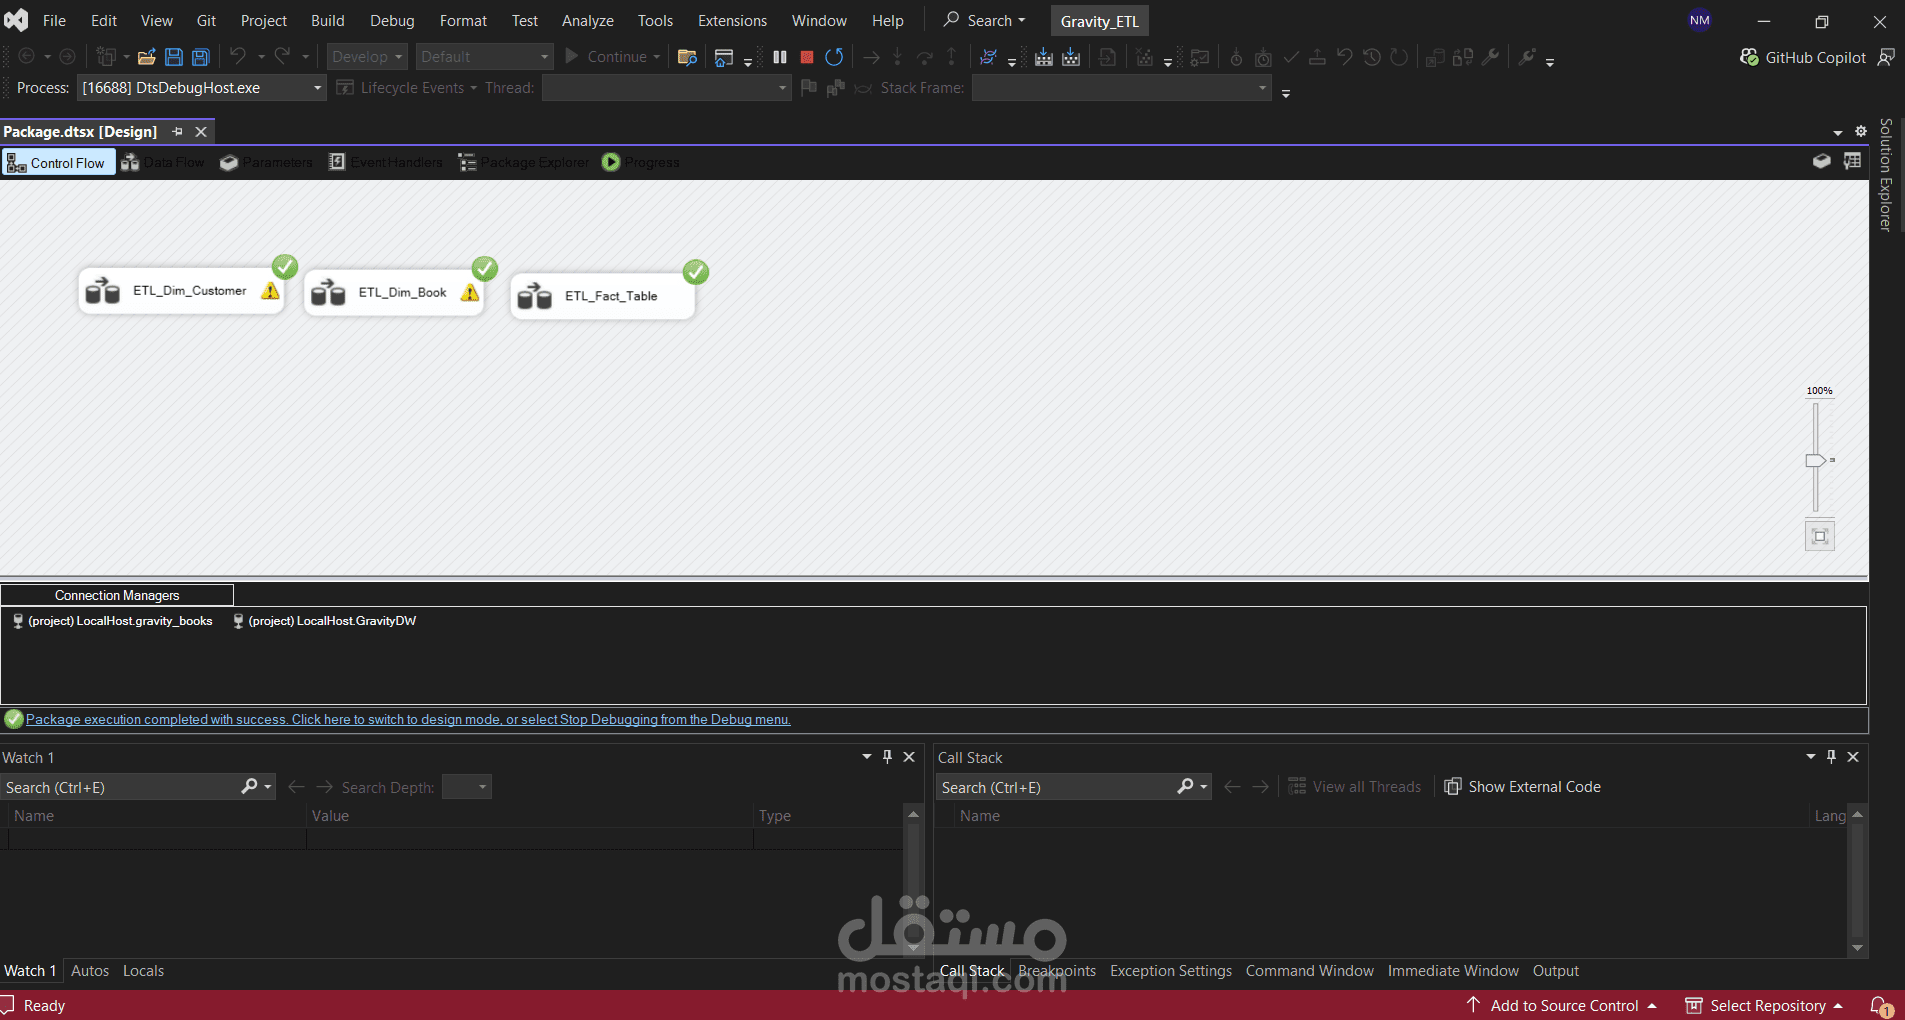
Task: Open the Stack Frame combo box
Action: click(1121, 88)
